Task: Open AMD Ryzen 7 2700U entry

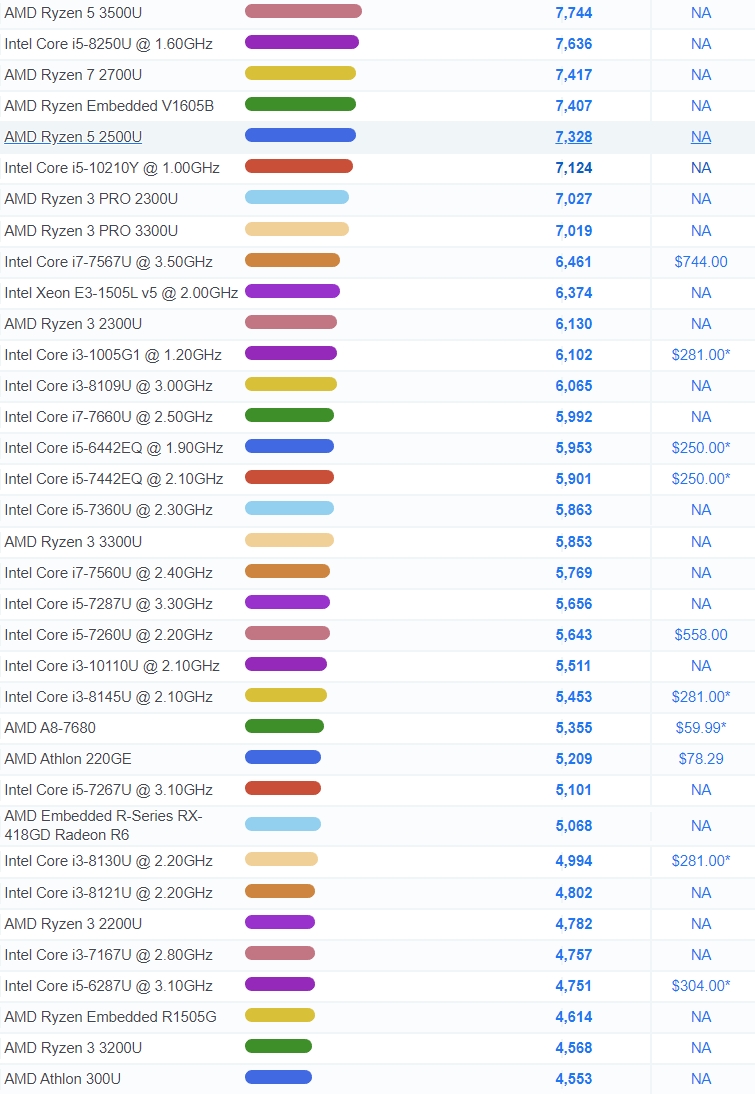Action: pyautogui.click(x=73, y=75)
